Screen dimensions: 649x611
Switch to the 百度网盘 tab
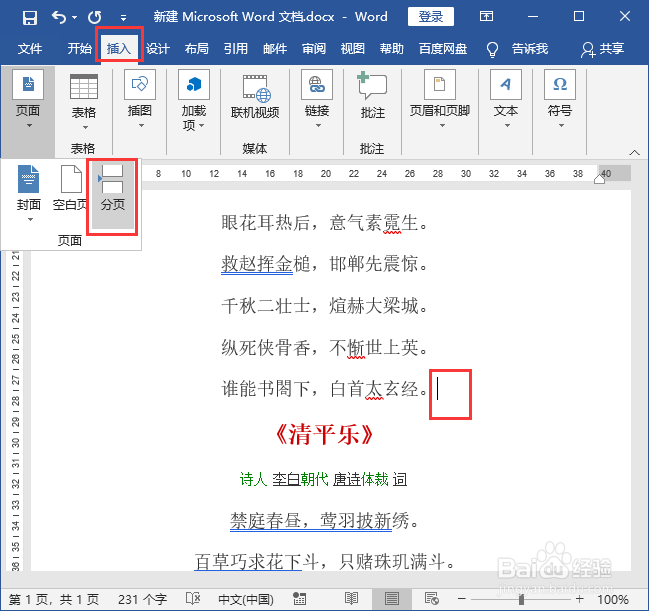click(443, 48)
